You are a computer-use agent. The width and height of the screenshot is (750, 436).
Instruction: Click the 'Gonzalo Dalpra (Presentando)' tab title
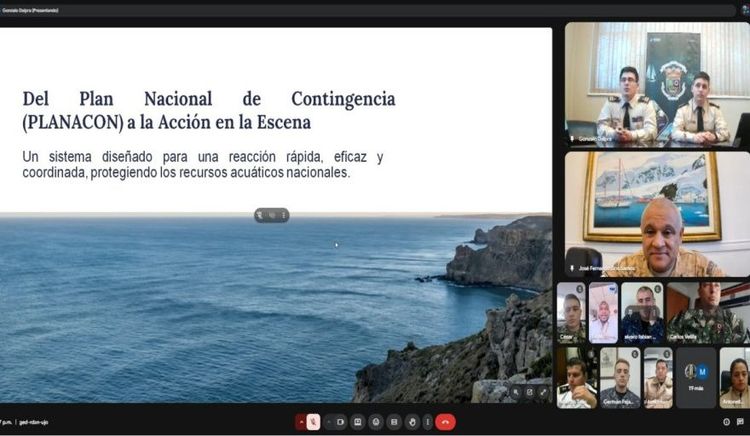pyautogui.click(x=30, y=10)
